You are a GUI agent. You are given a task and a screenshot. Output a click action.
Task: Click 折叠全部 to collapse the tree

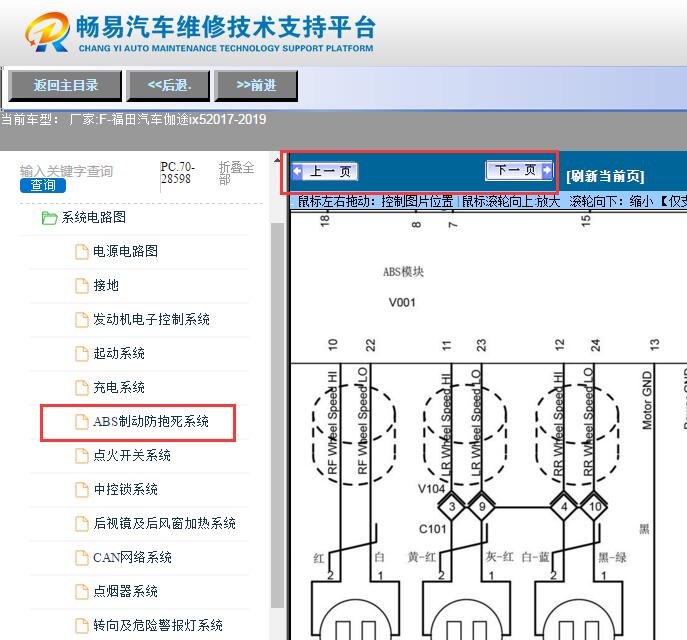[236, 173]
